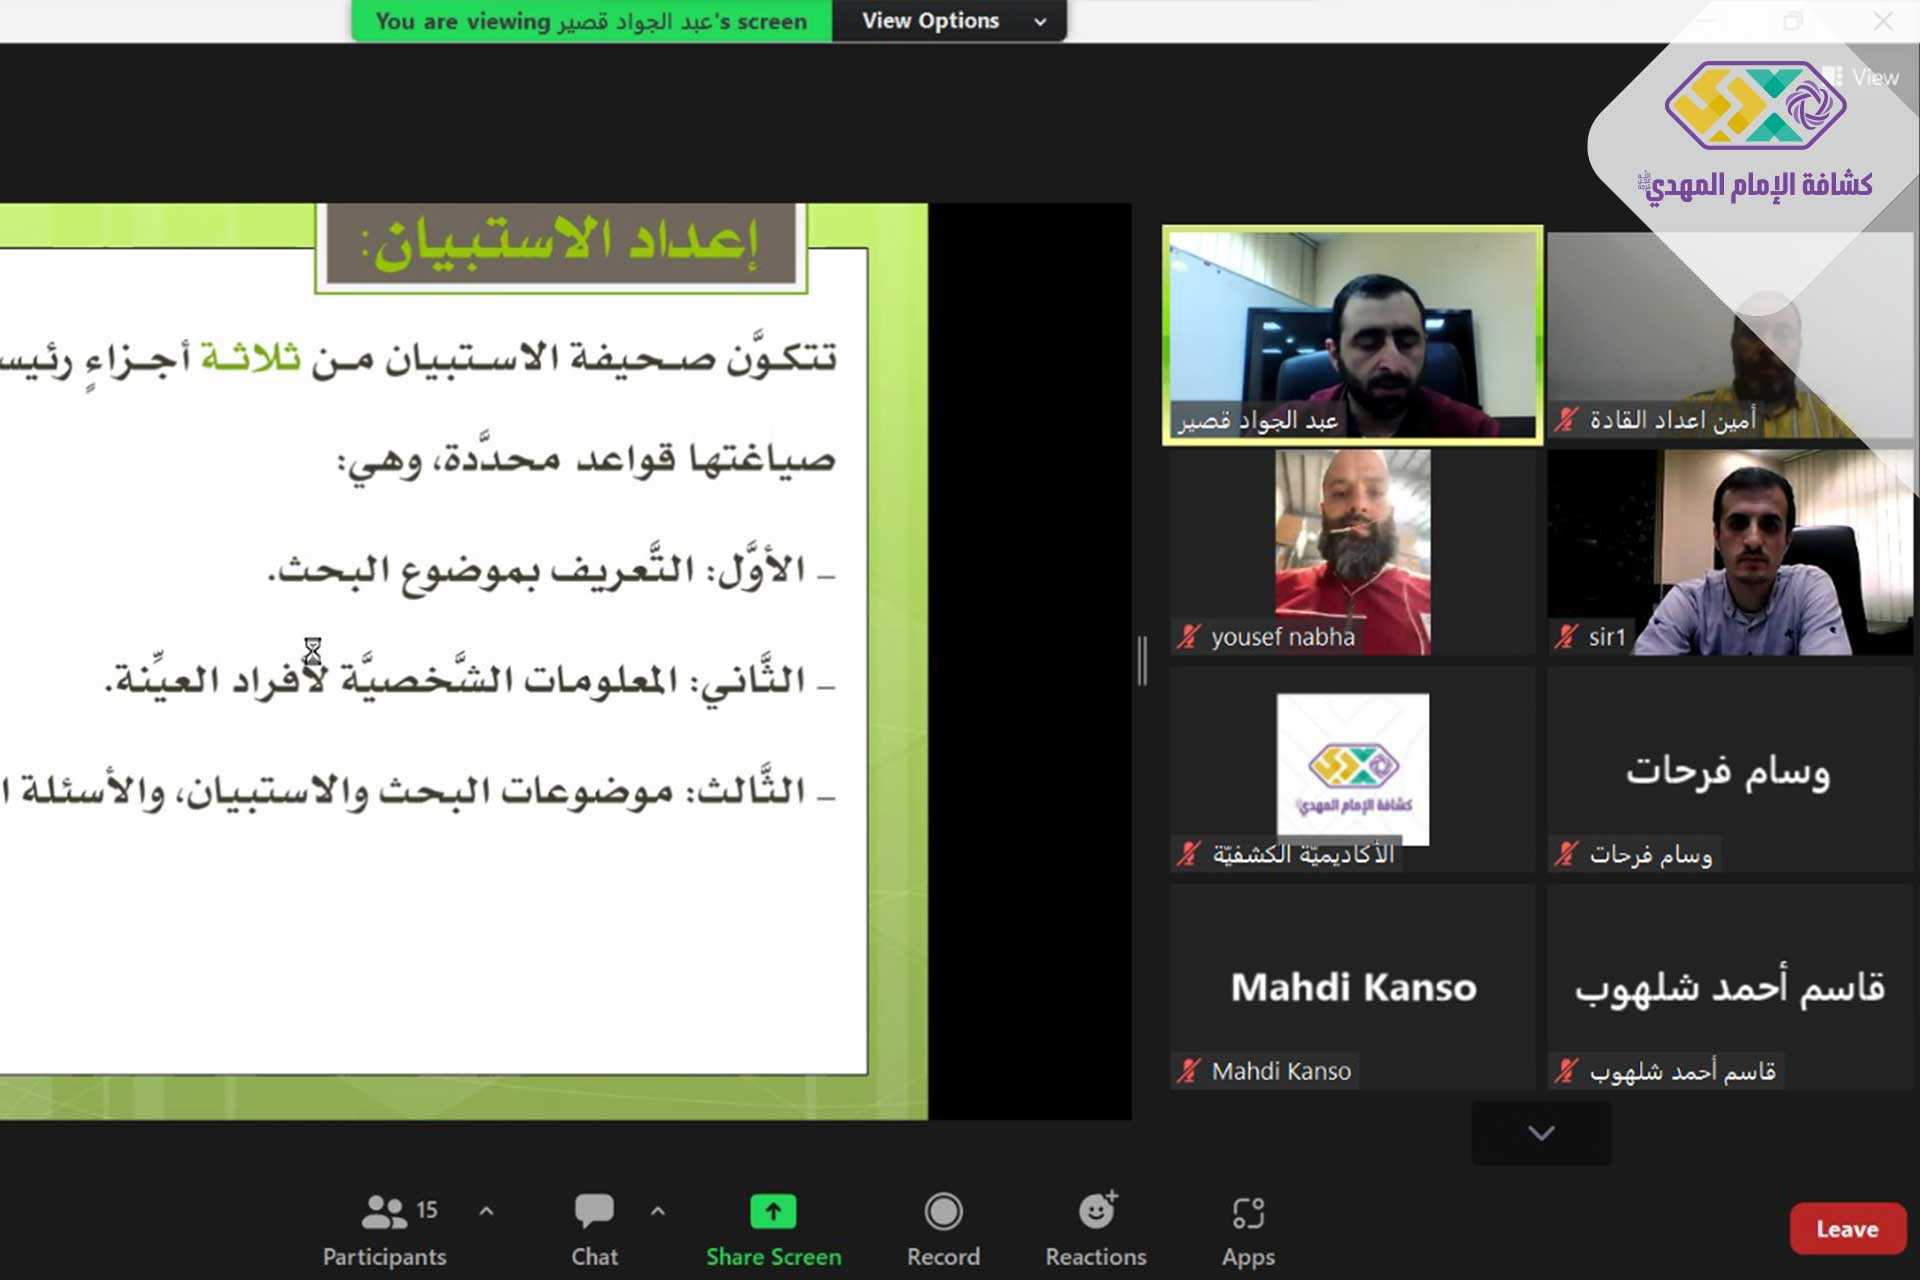
Task: Open the Reactions smiley icon
Action: [1096, 1212]
